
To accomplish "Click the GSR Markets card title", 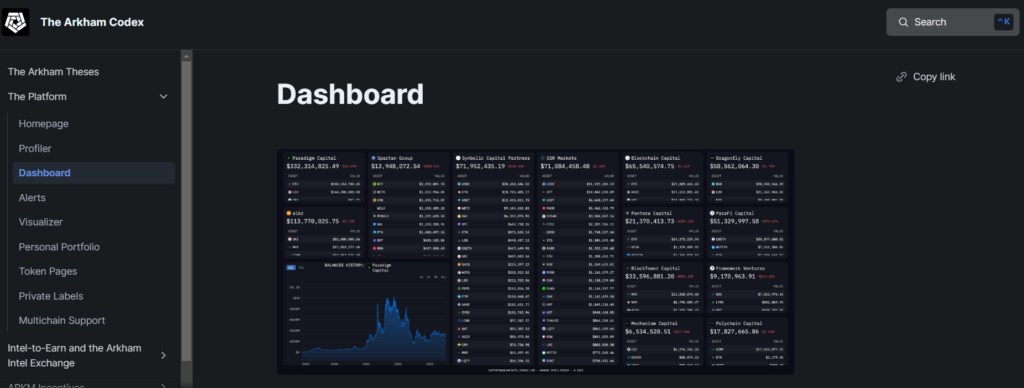I will (562, 158).
